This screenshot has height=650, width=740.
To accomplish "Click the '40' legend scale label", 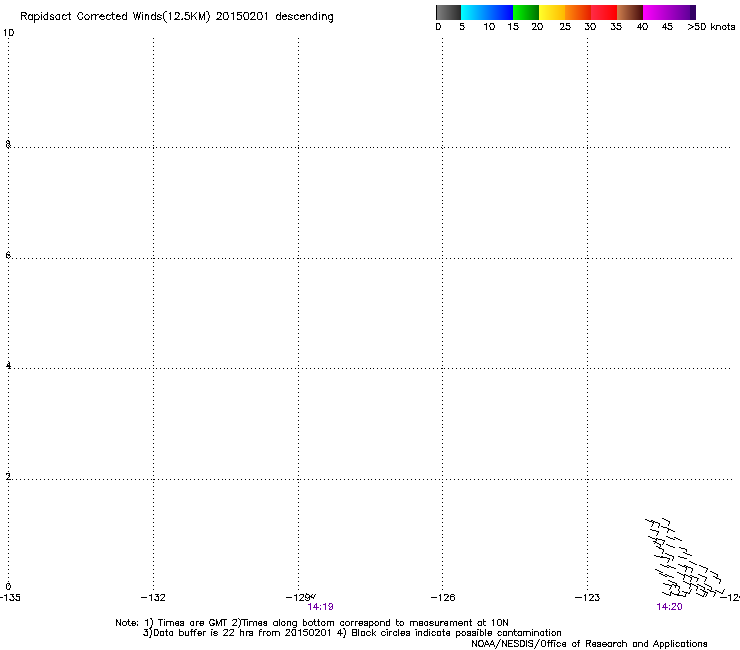I will click(642, 27).
